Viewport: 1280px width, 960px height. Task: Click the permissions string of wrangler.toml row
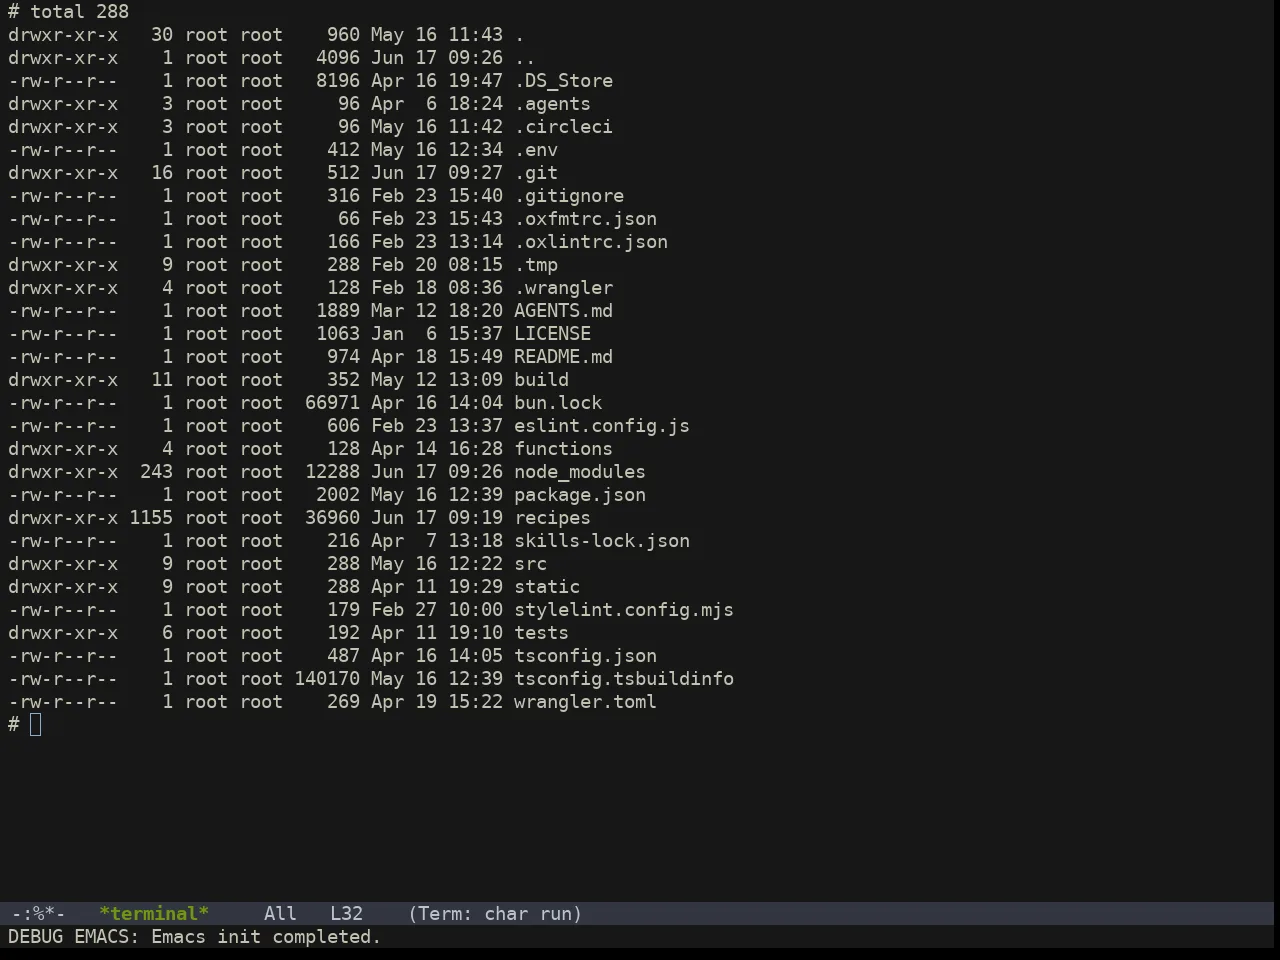click(63, 702)
